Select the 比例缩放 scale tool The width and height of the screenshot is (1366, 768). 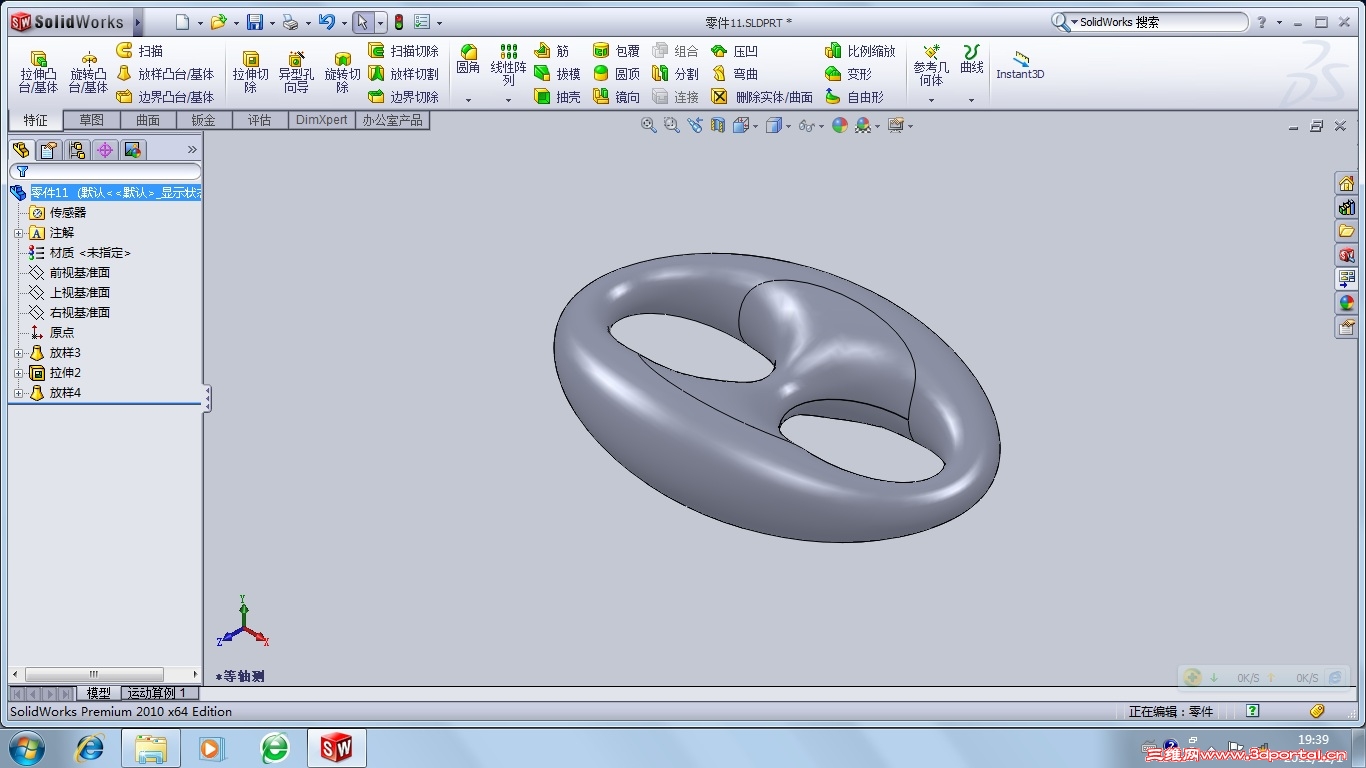point(860,51)
